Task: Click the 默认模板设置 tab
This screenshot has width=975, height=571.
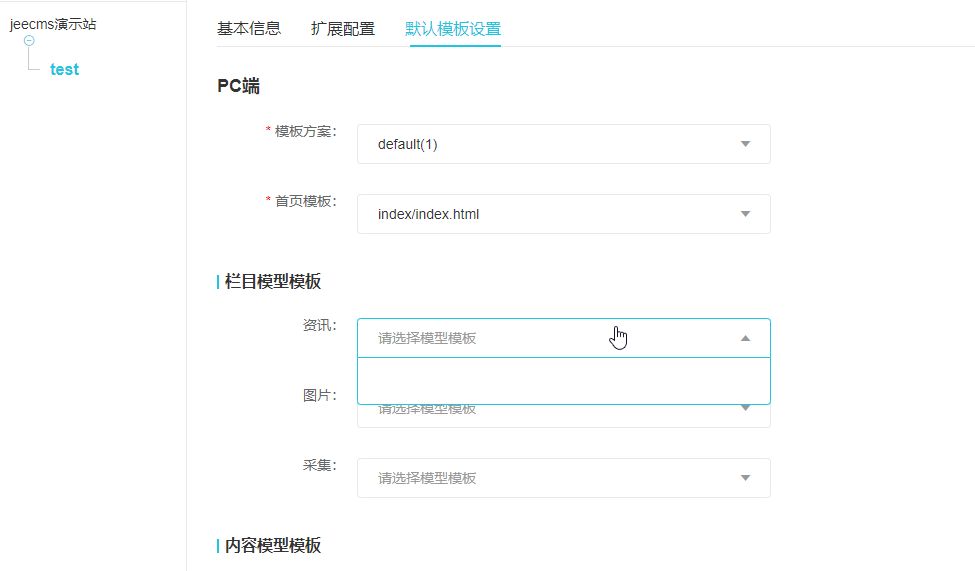Action: [453, 28]
